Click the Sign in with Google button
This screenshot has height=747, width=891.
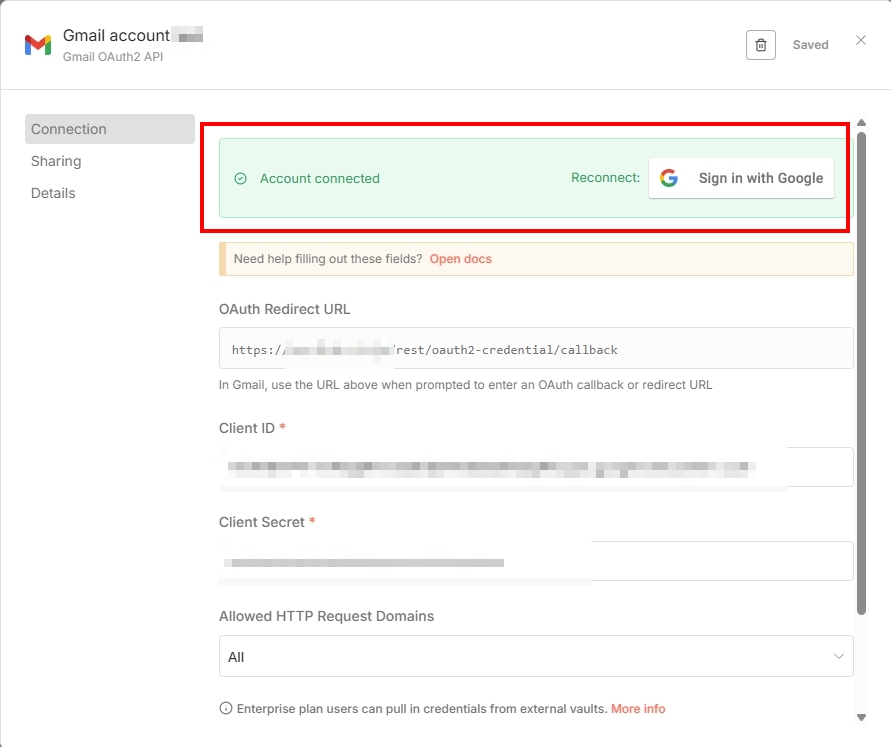742,178
